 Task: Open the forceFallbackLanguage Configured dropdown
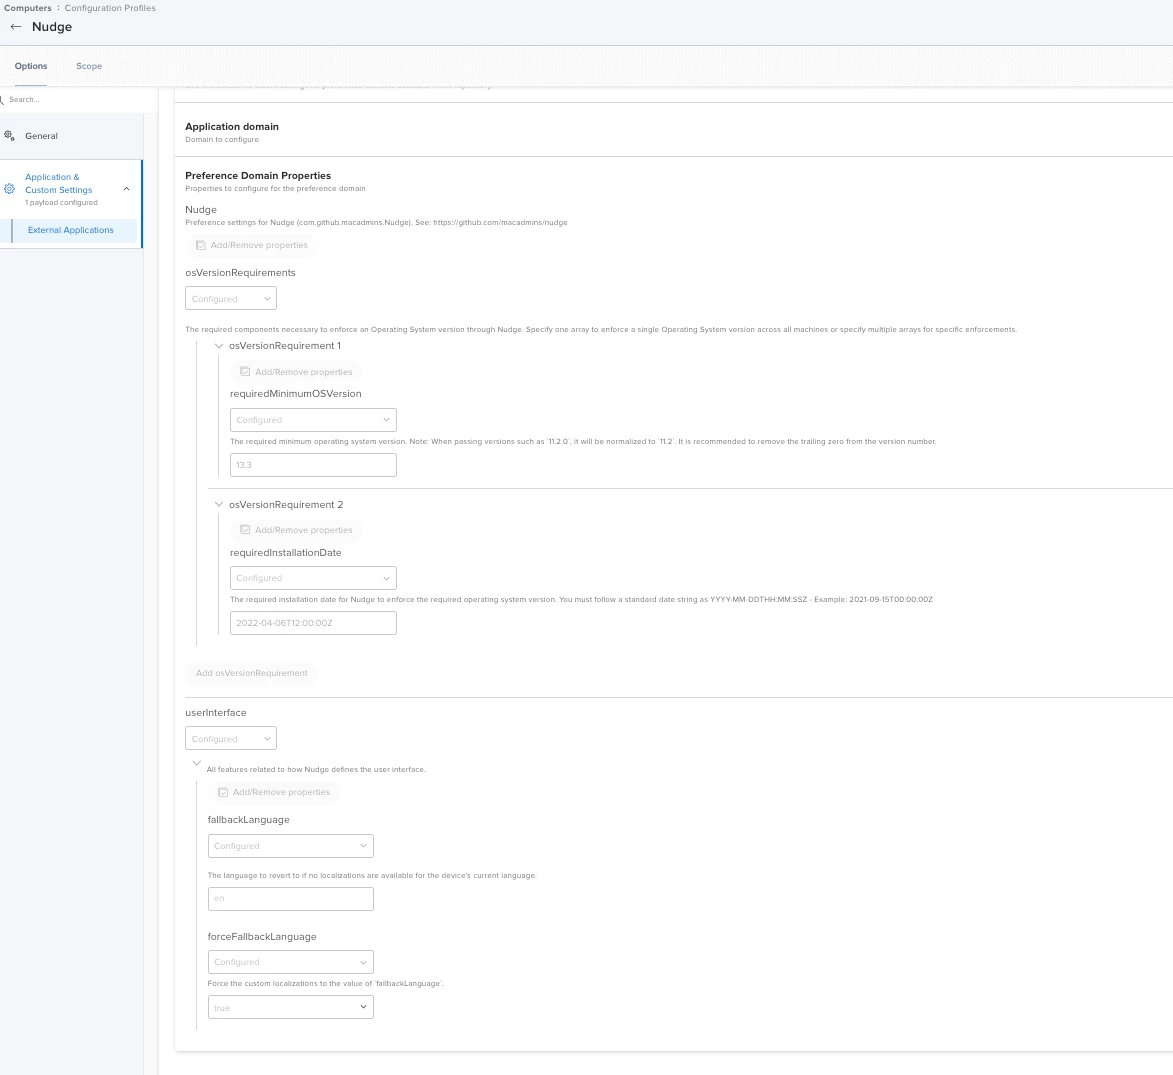290,962
